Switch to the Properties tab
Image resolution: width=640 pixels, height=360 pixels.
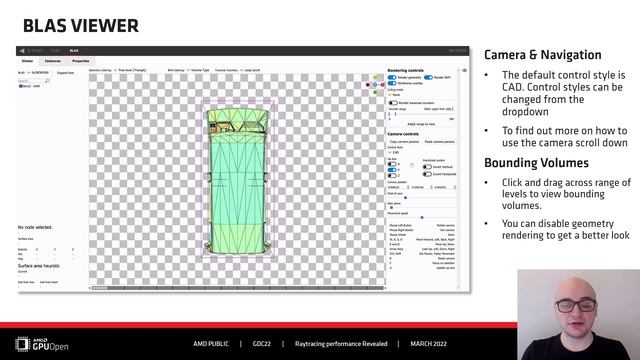80,61
